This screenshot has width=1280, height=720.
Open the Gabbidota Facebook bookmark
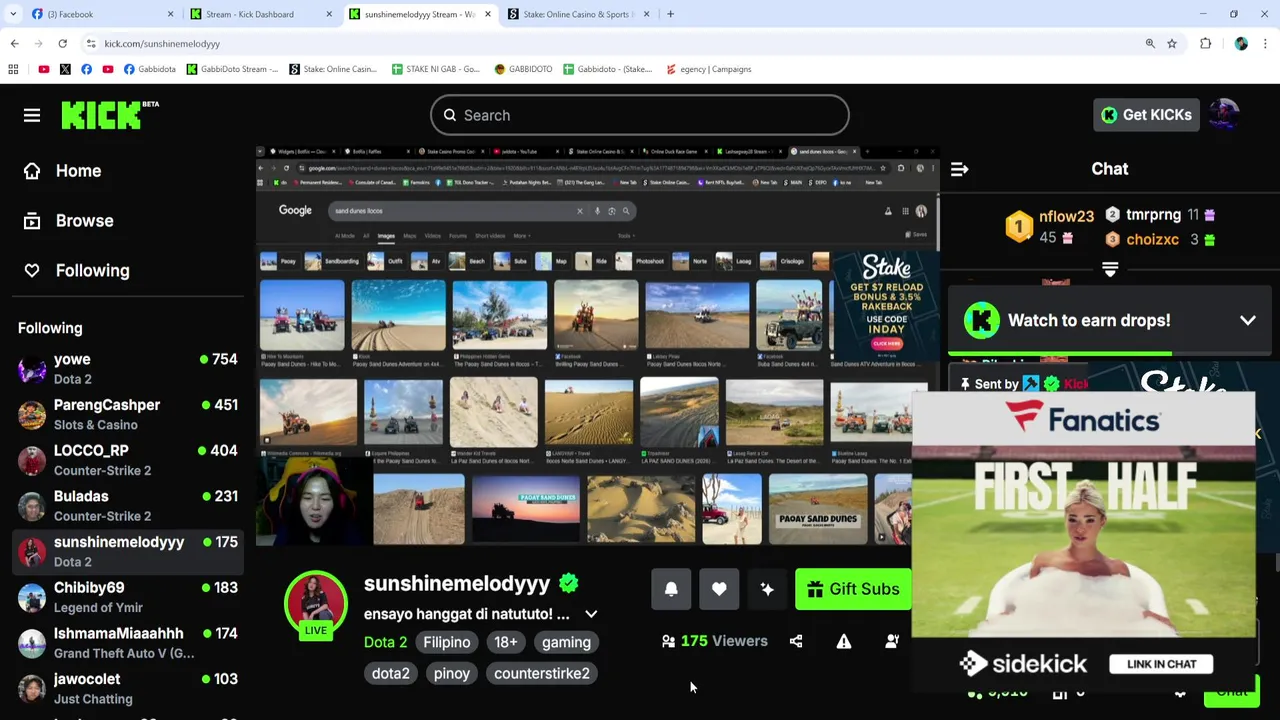[x=149, y=69]
